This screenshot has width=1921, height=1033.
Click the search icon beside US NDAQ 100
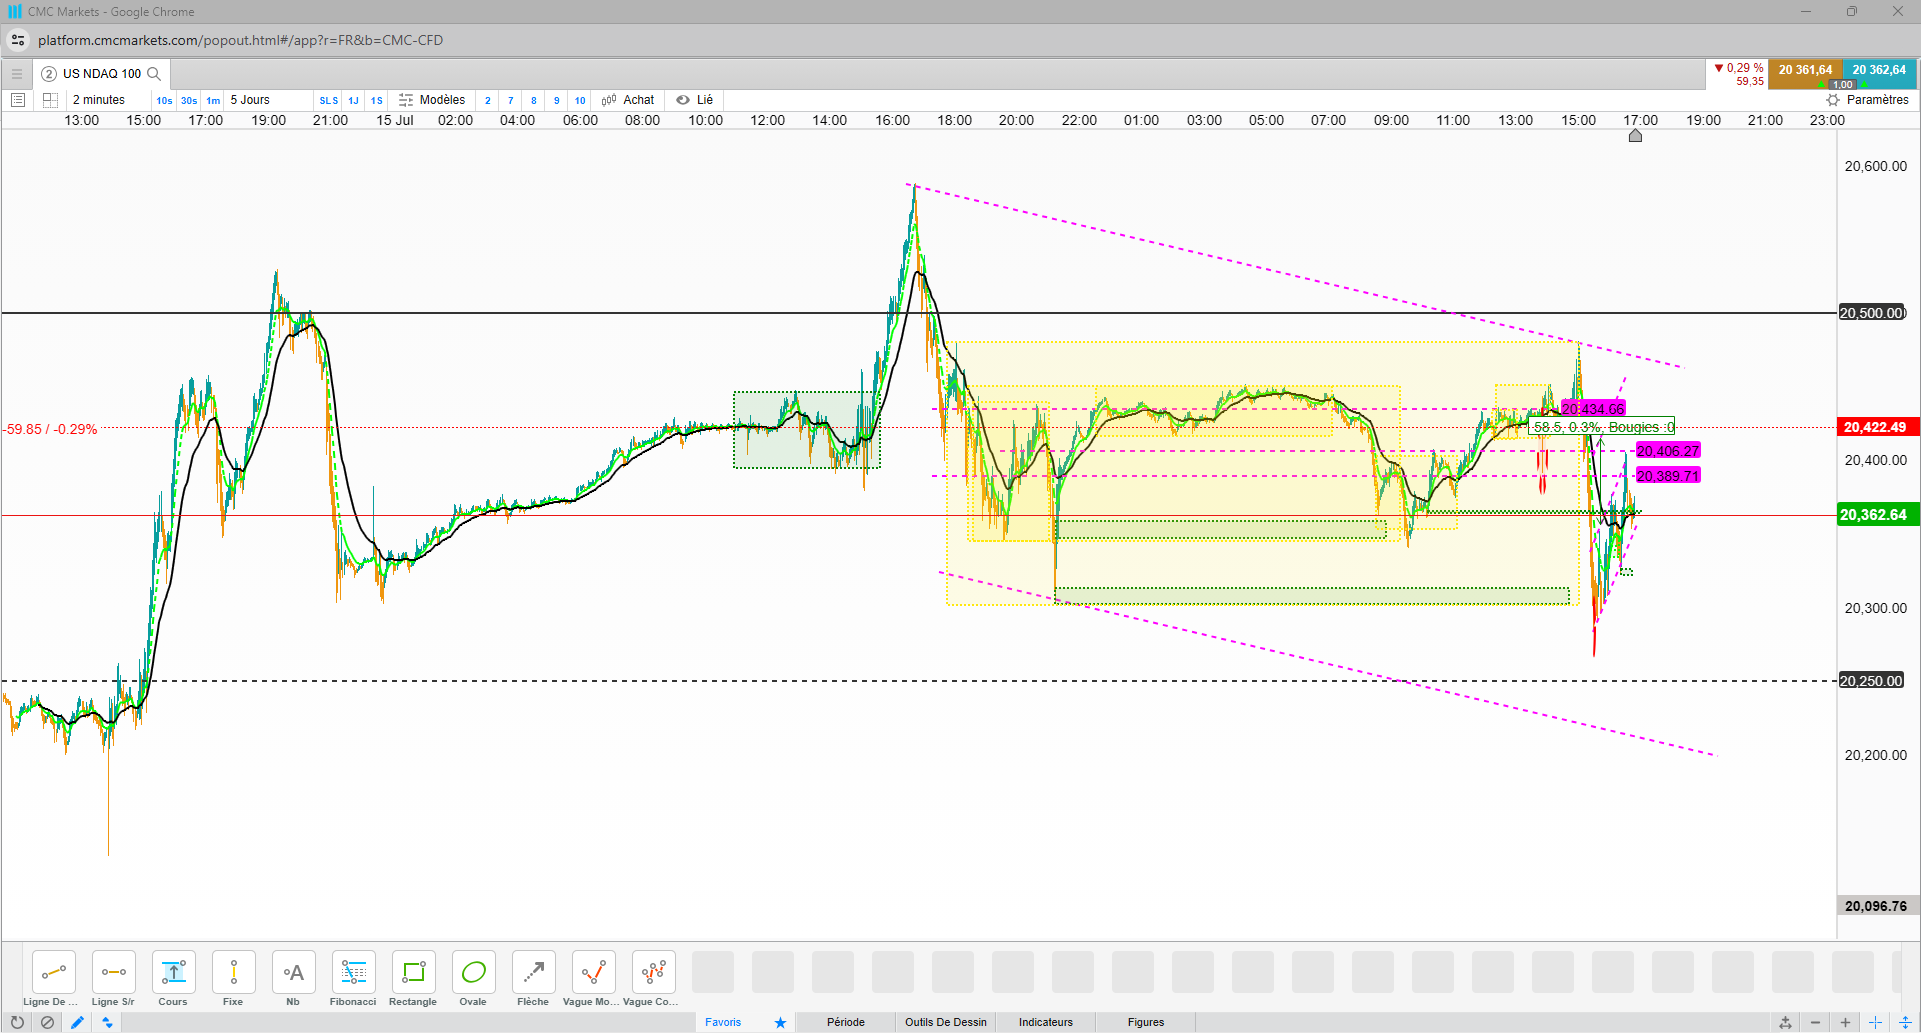(x=154, y=74)
